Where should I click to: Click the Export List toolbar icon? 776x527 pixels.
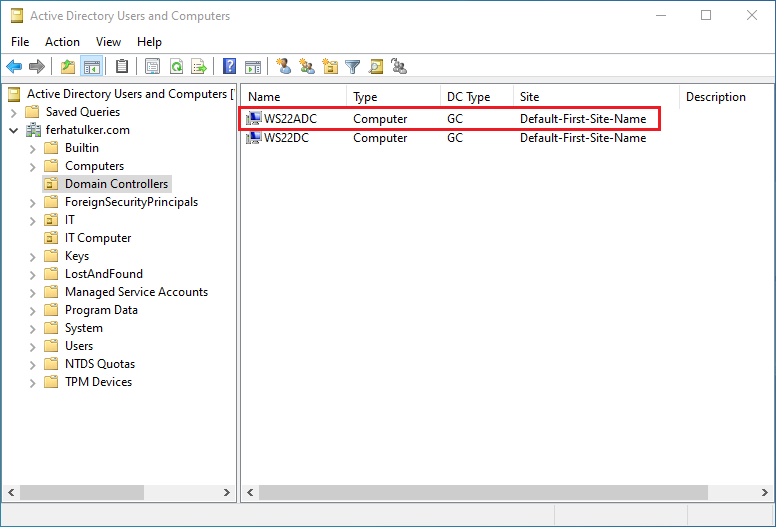199,66
